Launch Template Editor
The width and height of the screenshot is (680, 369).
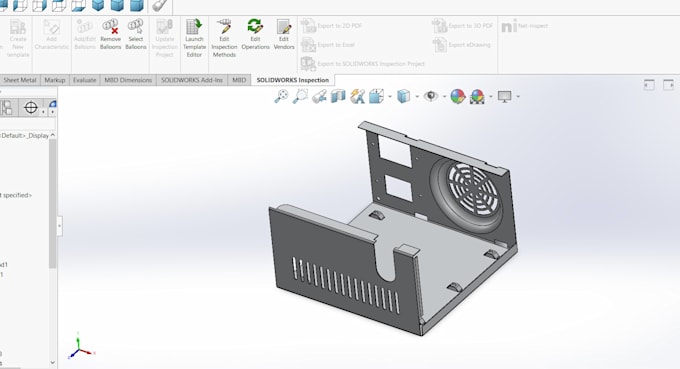tap(194, 38)
